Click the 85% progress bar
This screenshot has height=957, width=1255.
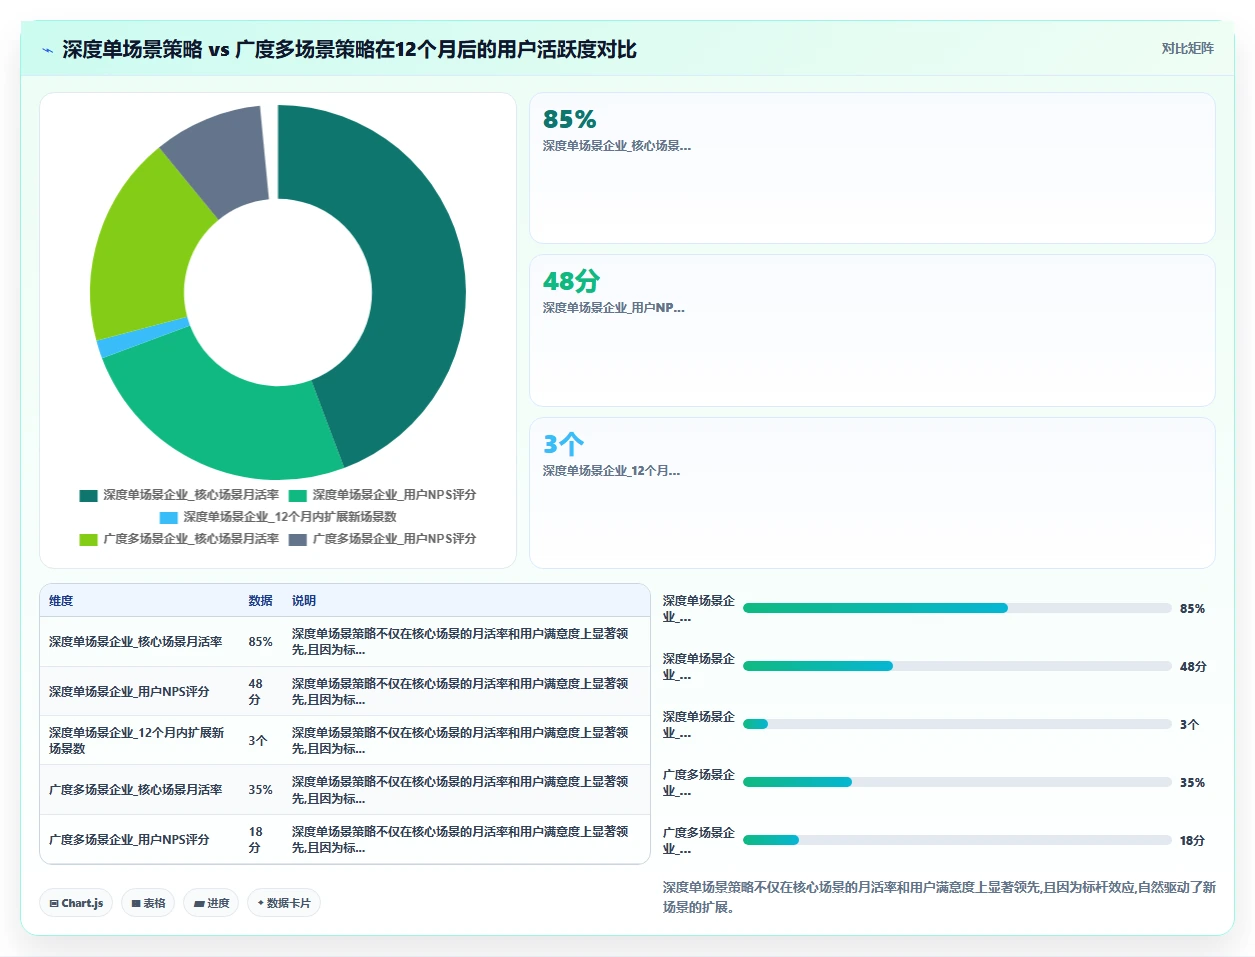(957, 608)
